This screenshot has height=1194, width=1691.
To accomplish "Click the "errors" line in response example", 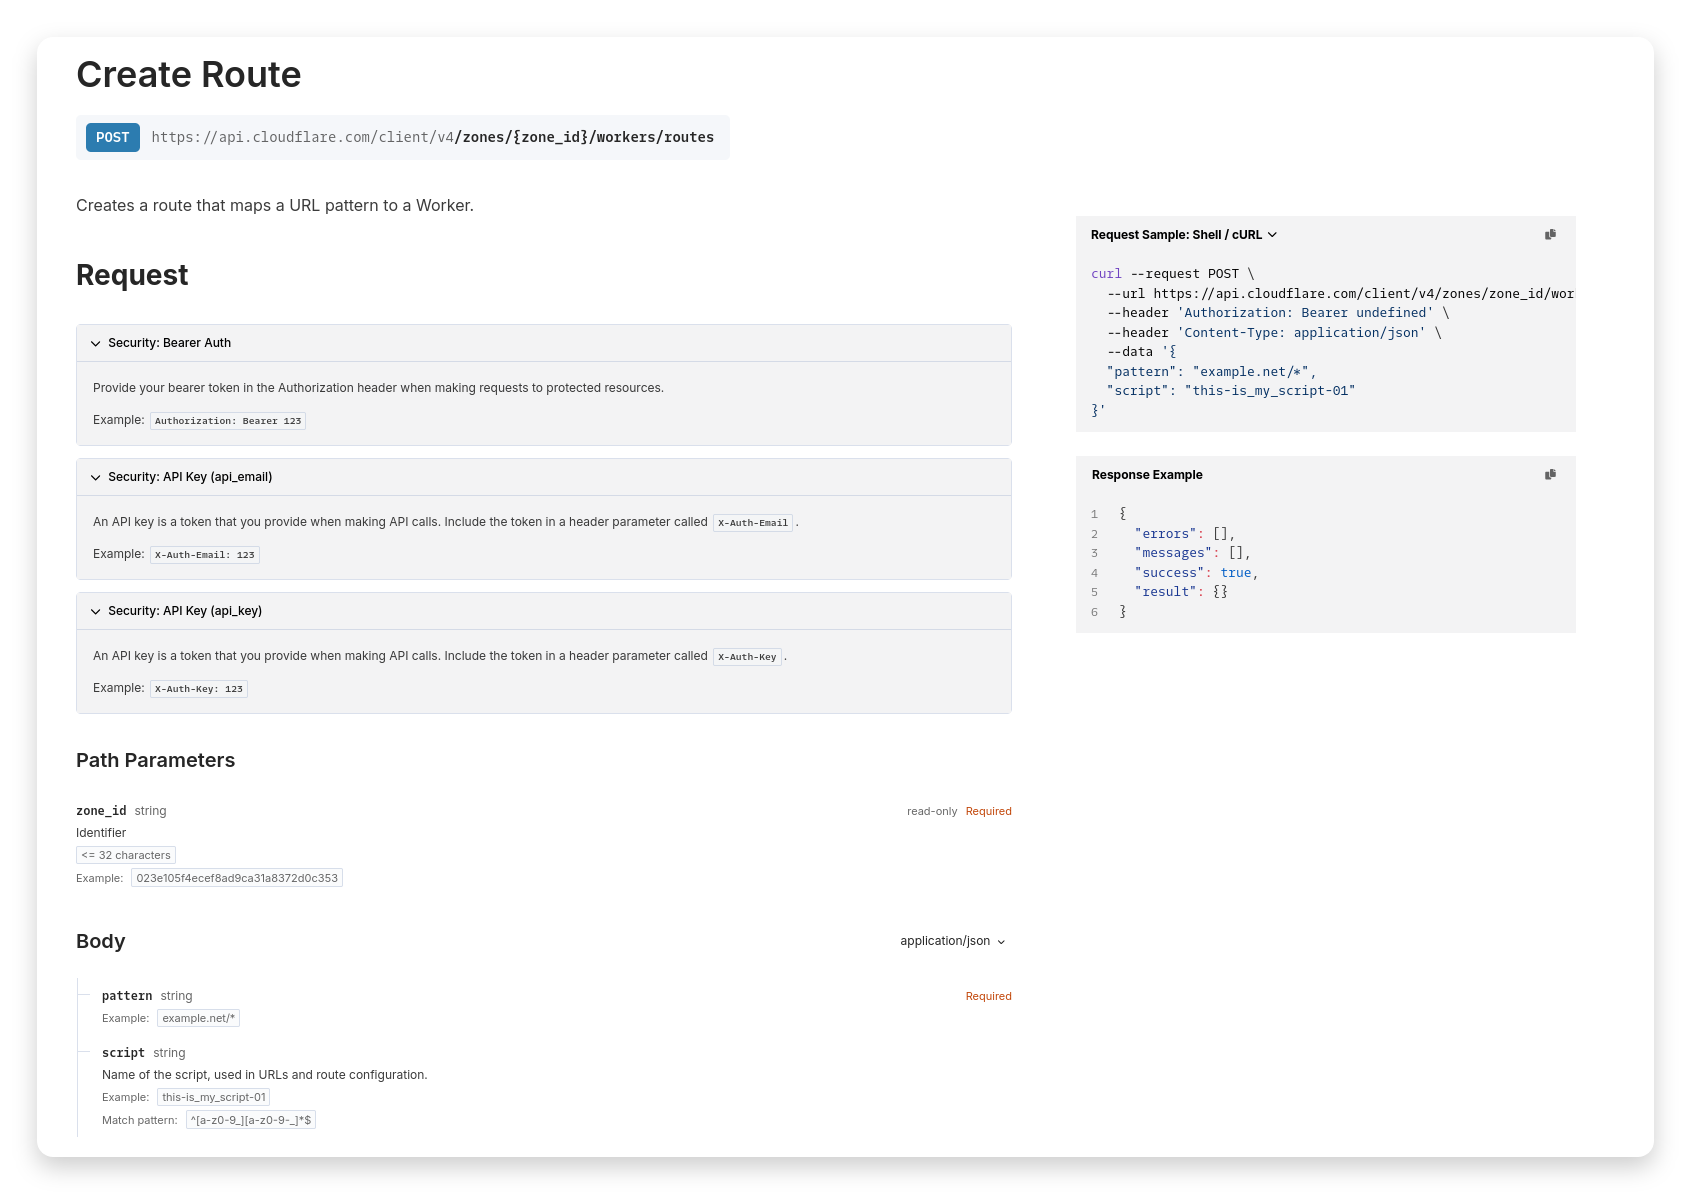I will 1185,534.
